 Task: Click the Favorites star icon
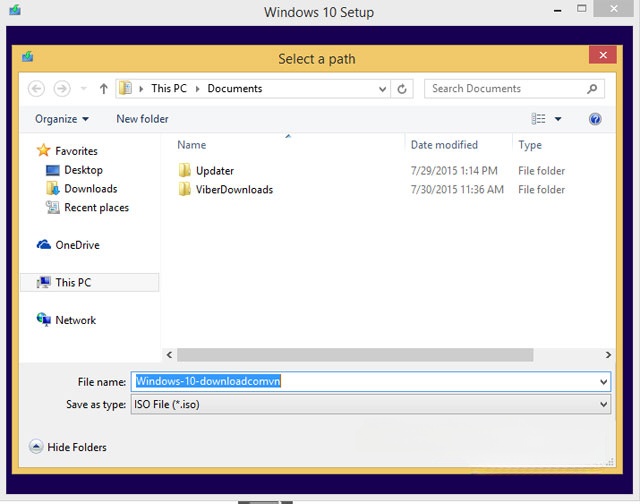pos(44,150)
